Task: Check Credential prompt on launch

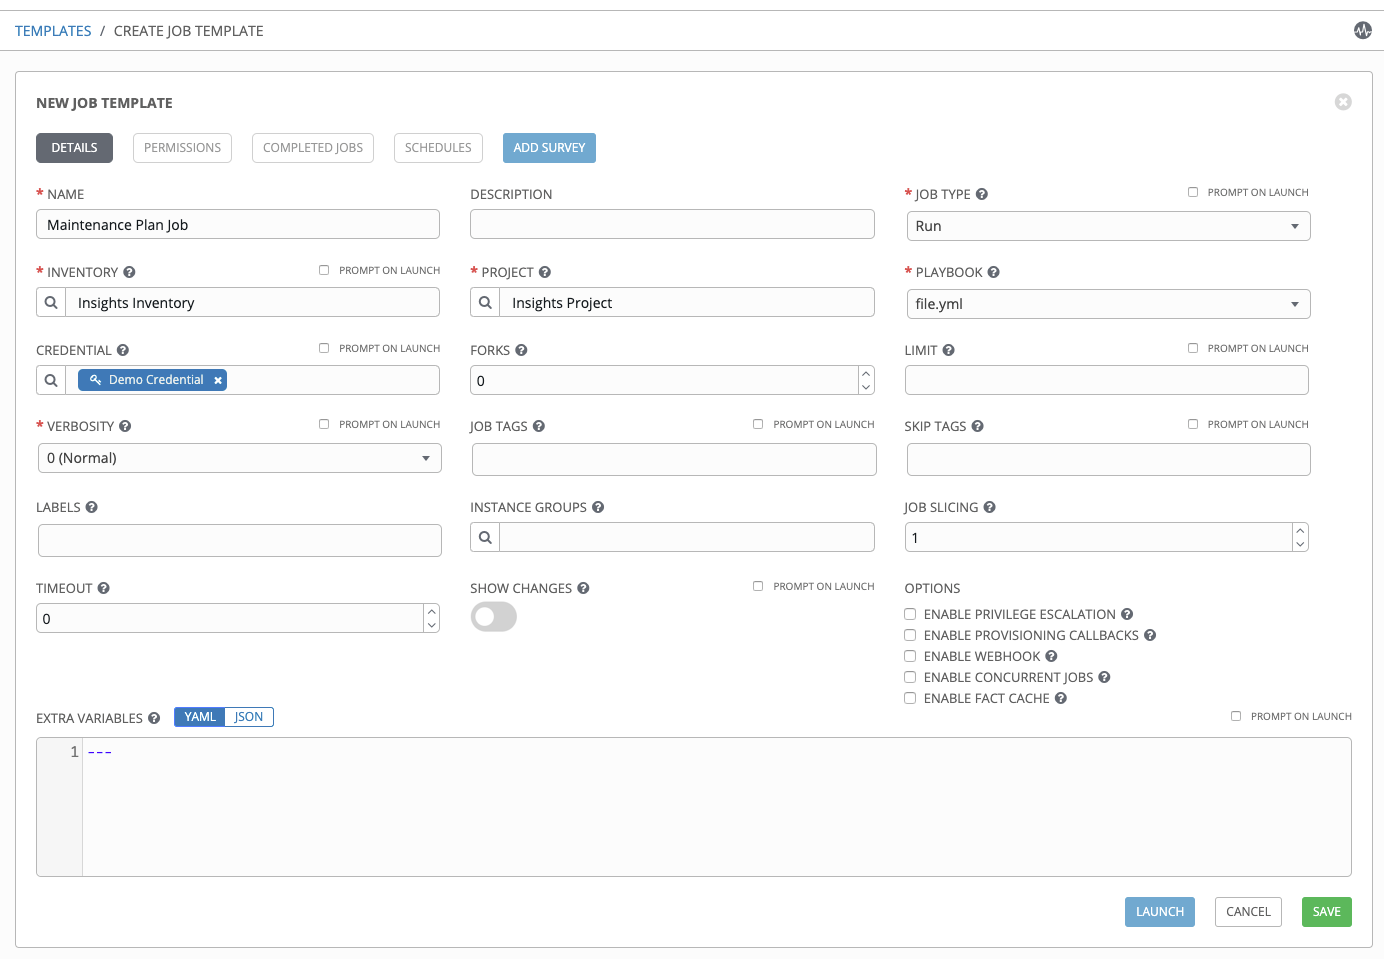Action: 324,348
